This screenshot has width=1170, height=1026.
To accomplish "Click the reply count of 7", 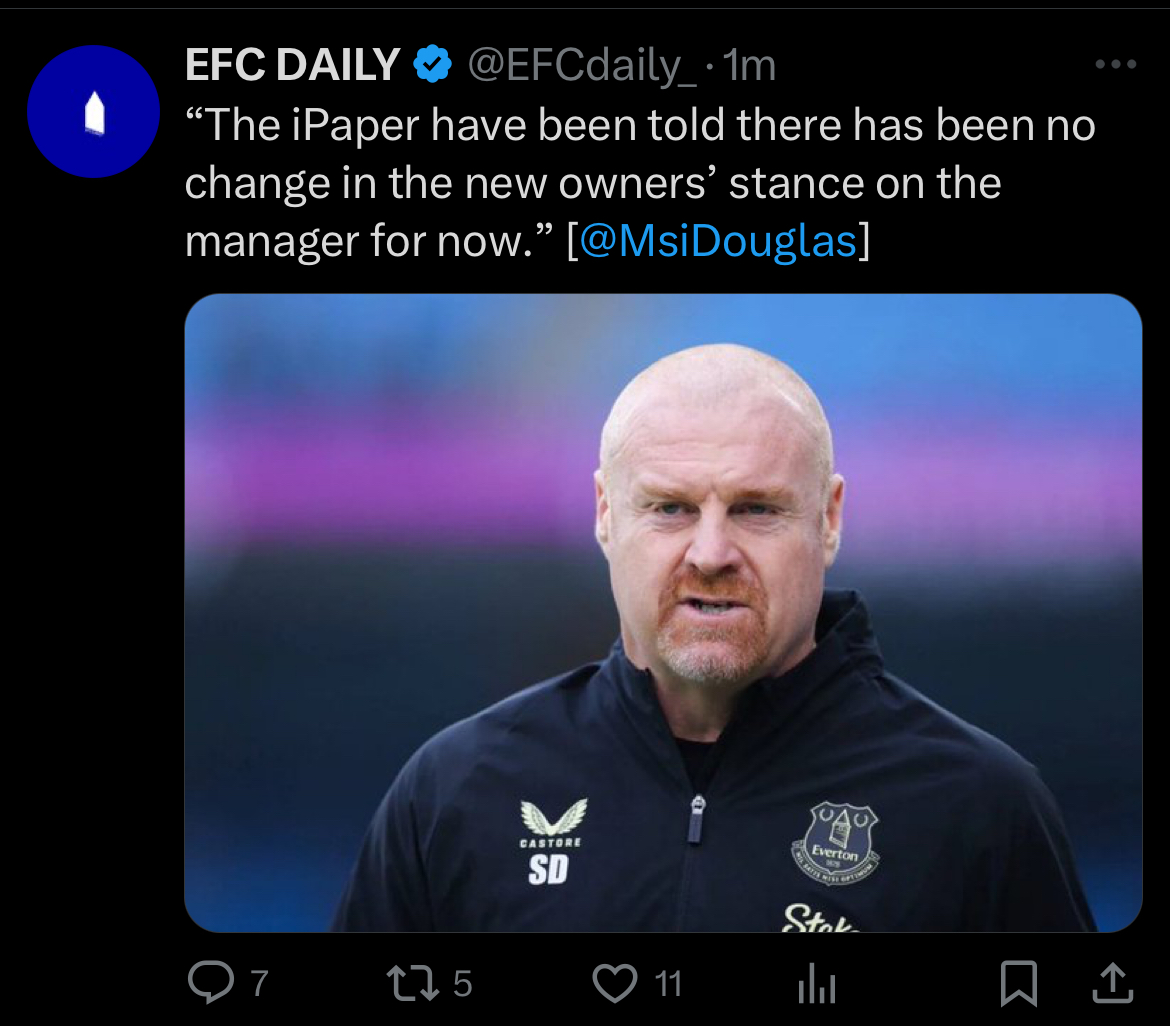I will point(258,984).
